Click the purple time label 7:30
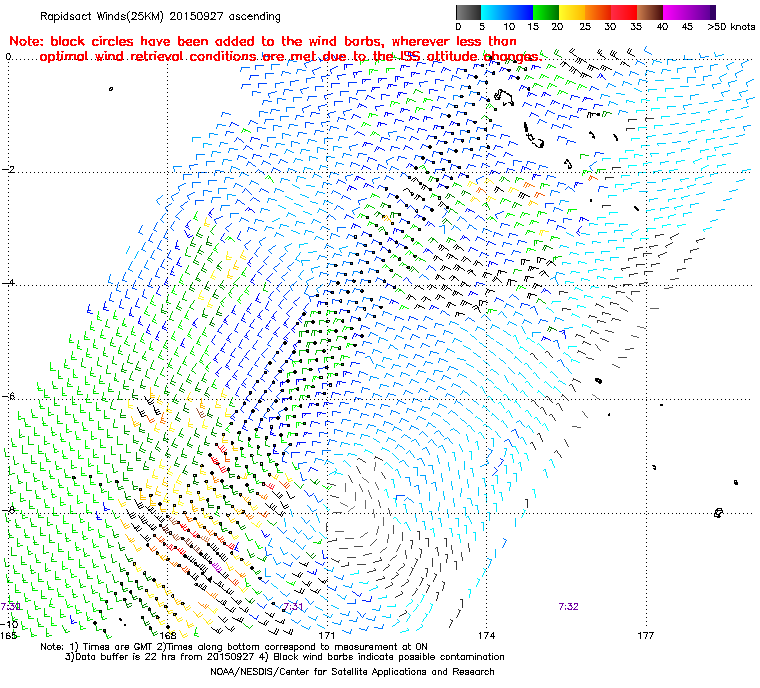 [x=10, y=607]
